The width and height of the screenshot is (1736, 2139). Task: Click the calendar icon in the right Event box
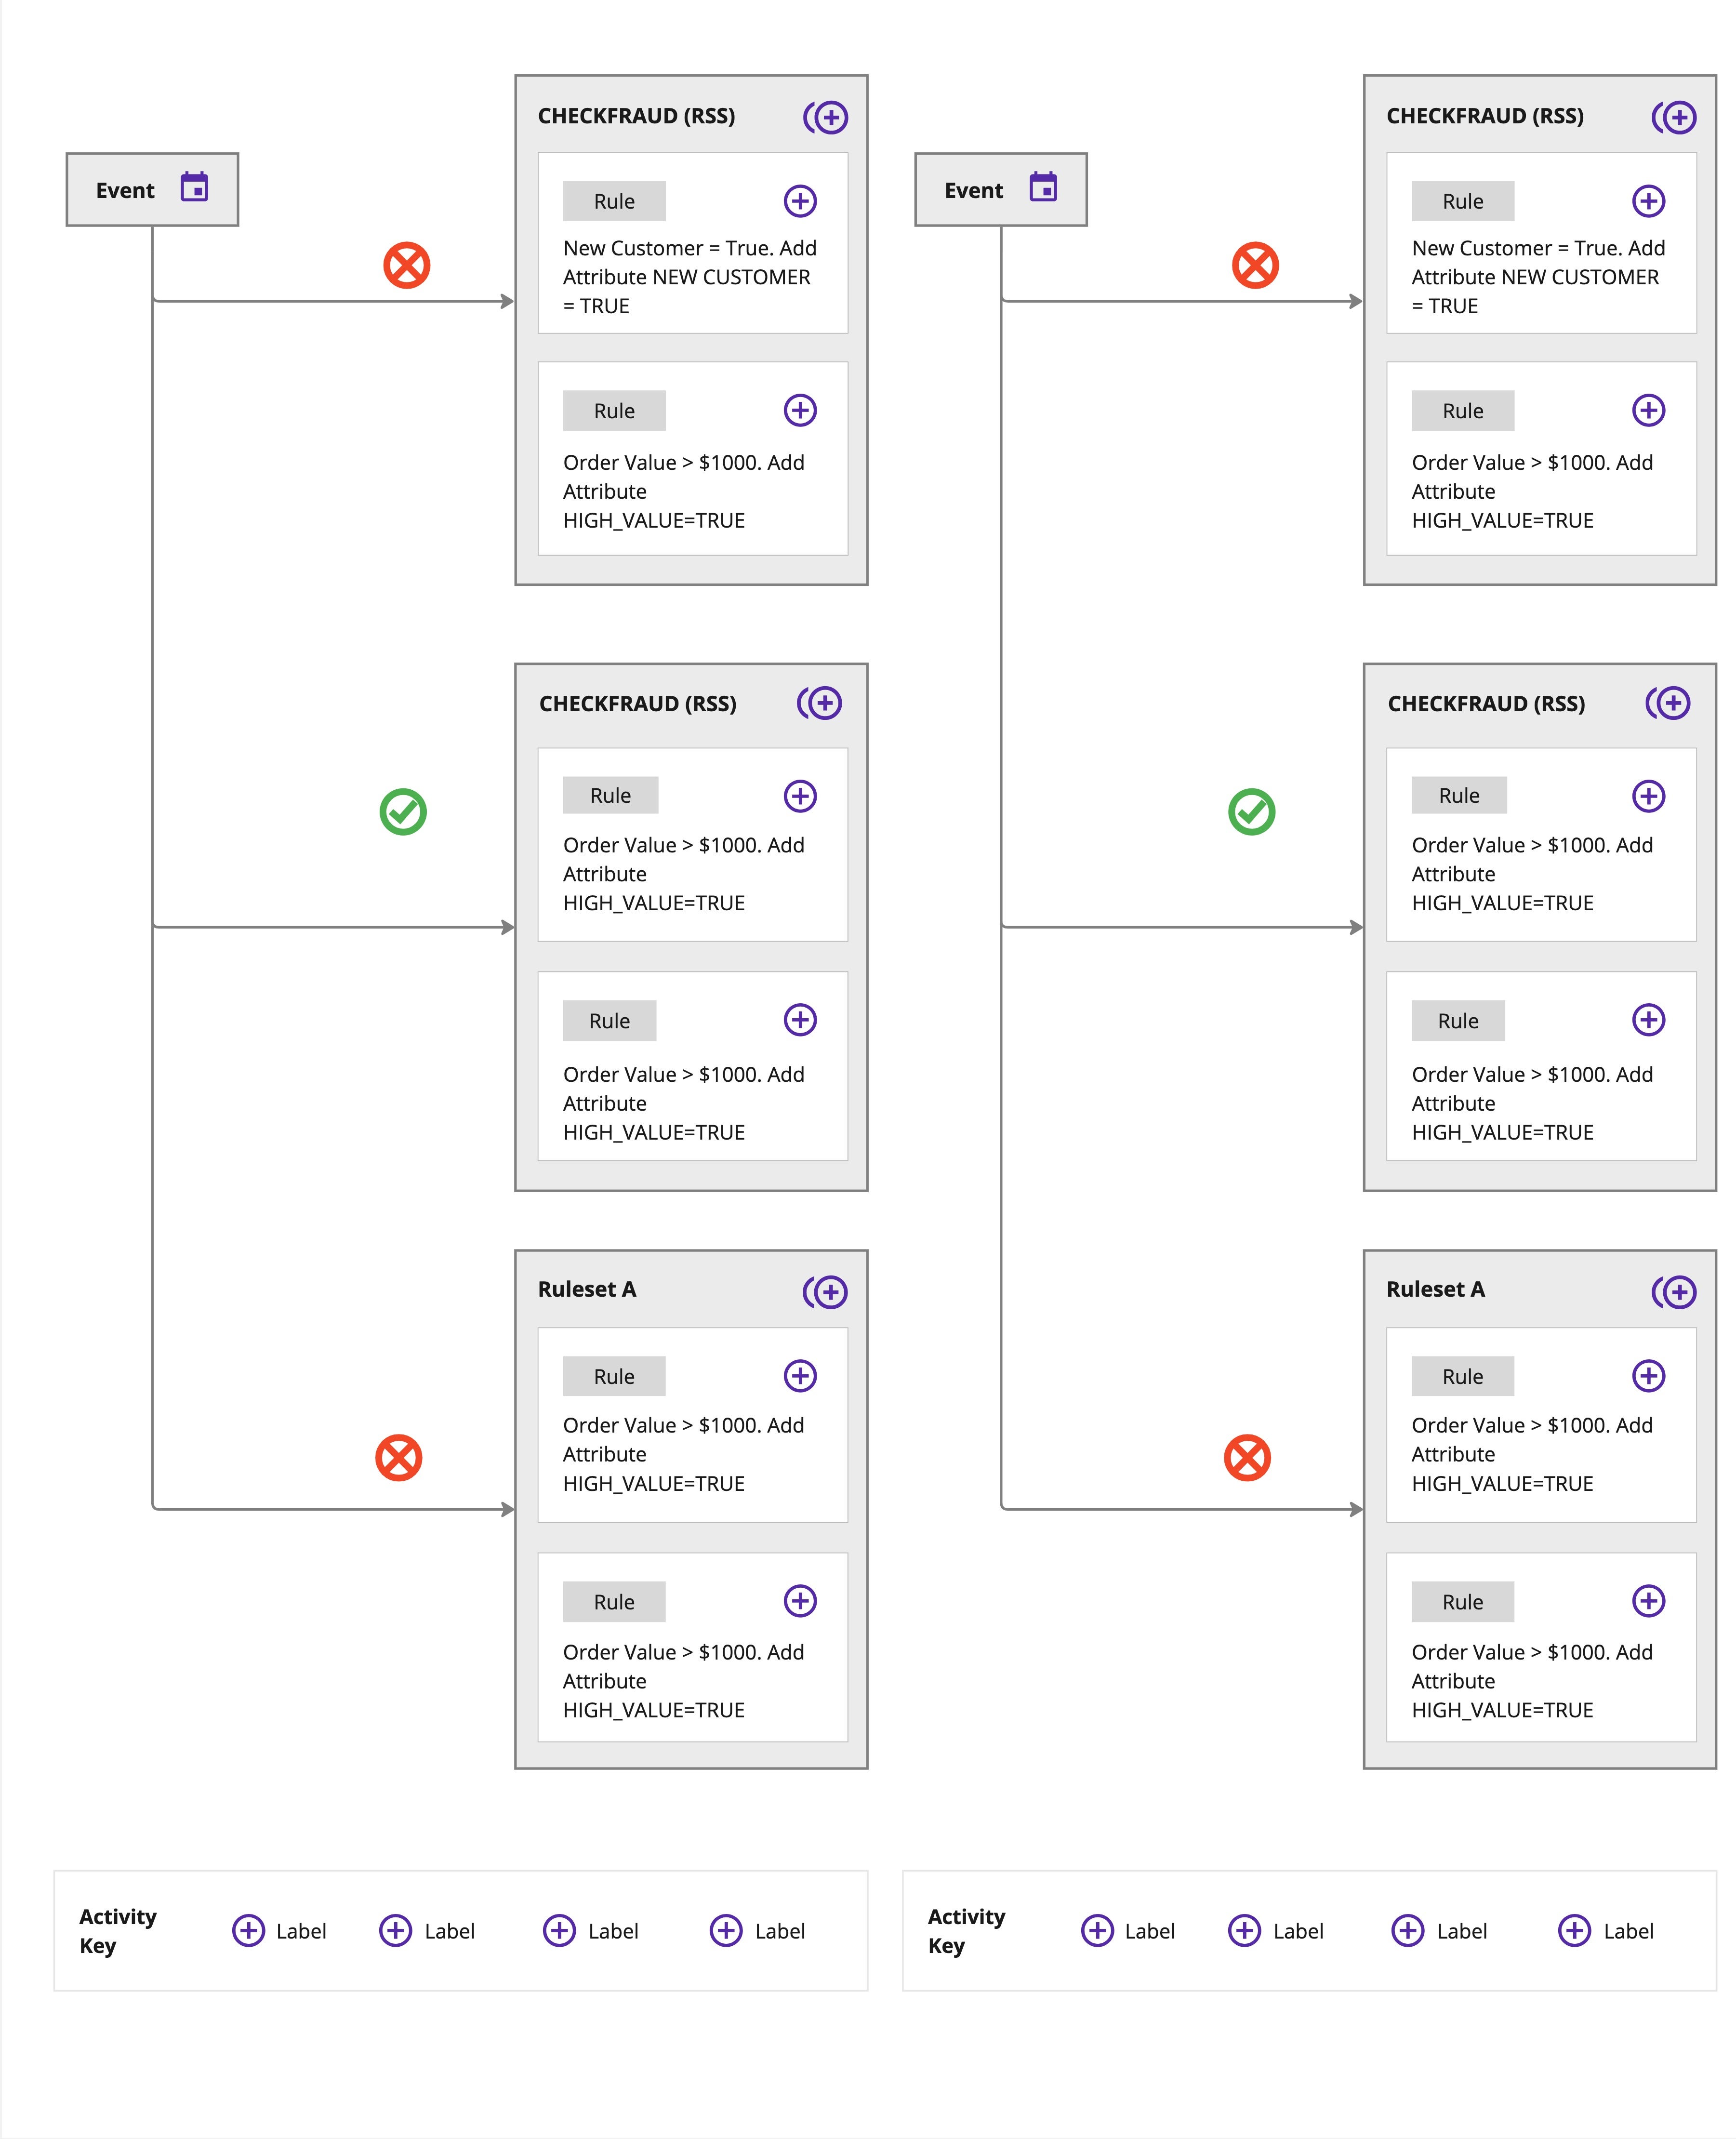pyautogui.click(x=1043, y=187)
